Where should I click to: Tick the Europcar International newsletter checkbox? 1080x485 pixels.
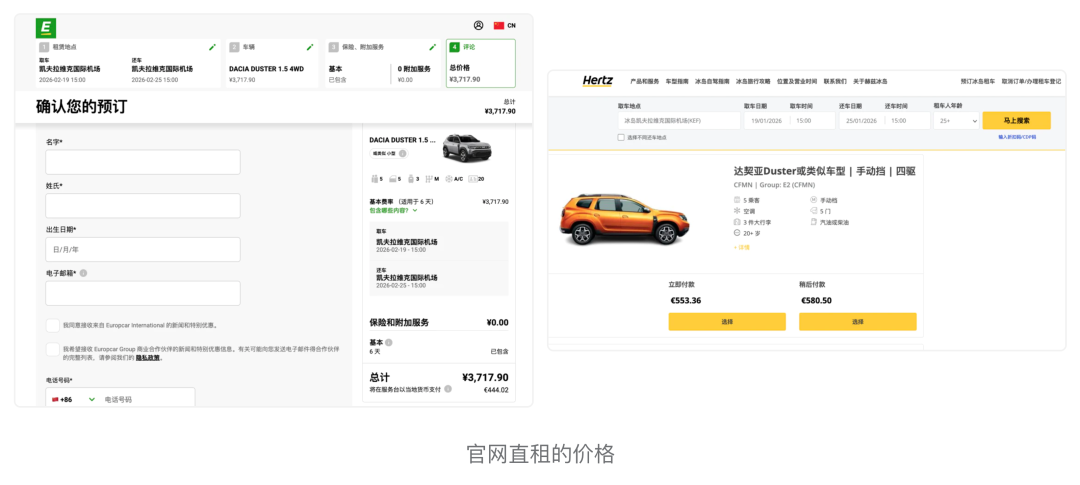(x=52, y=325)
